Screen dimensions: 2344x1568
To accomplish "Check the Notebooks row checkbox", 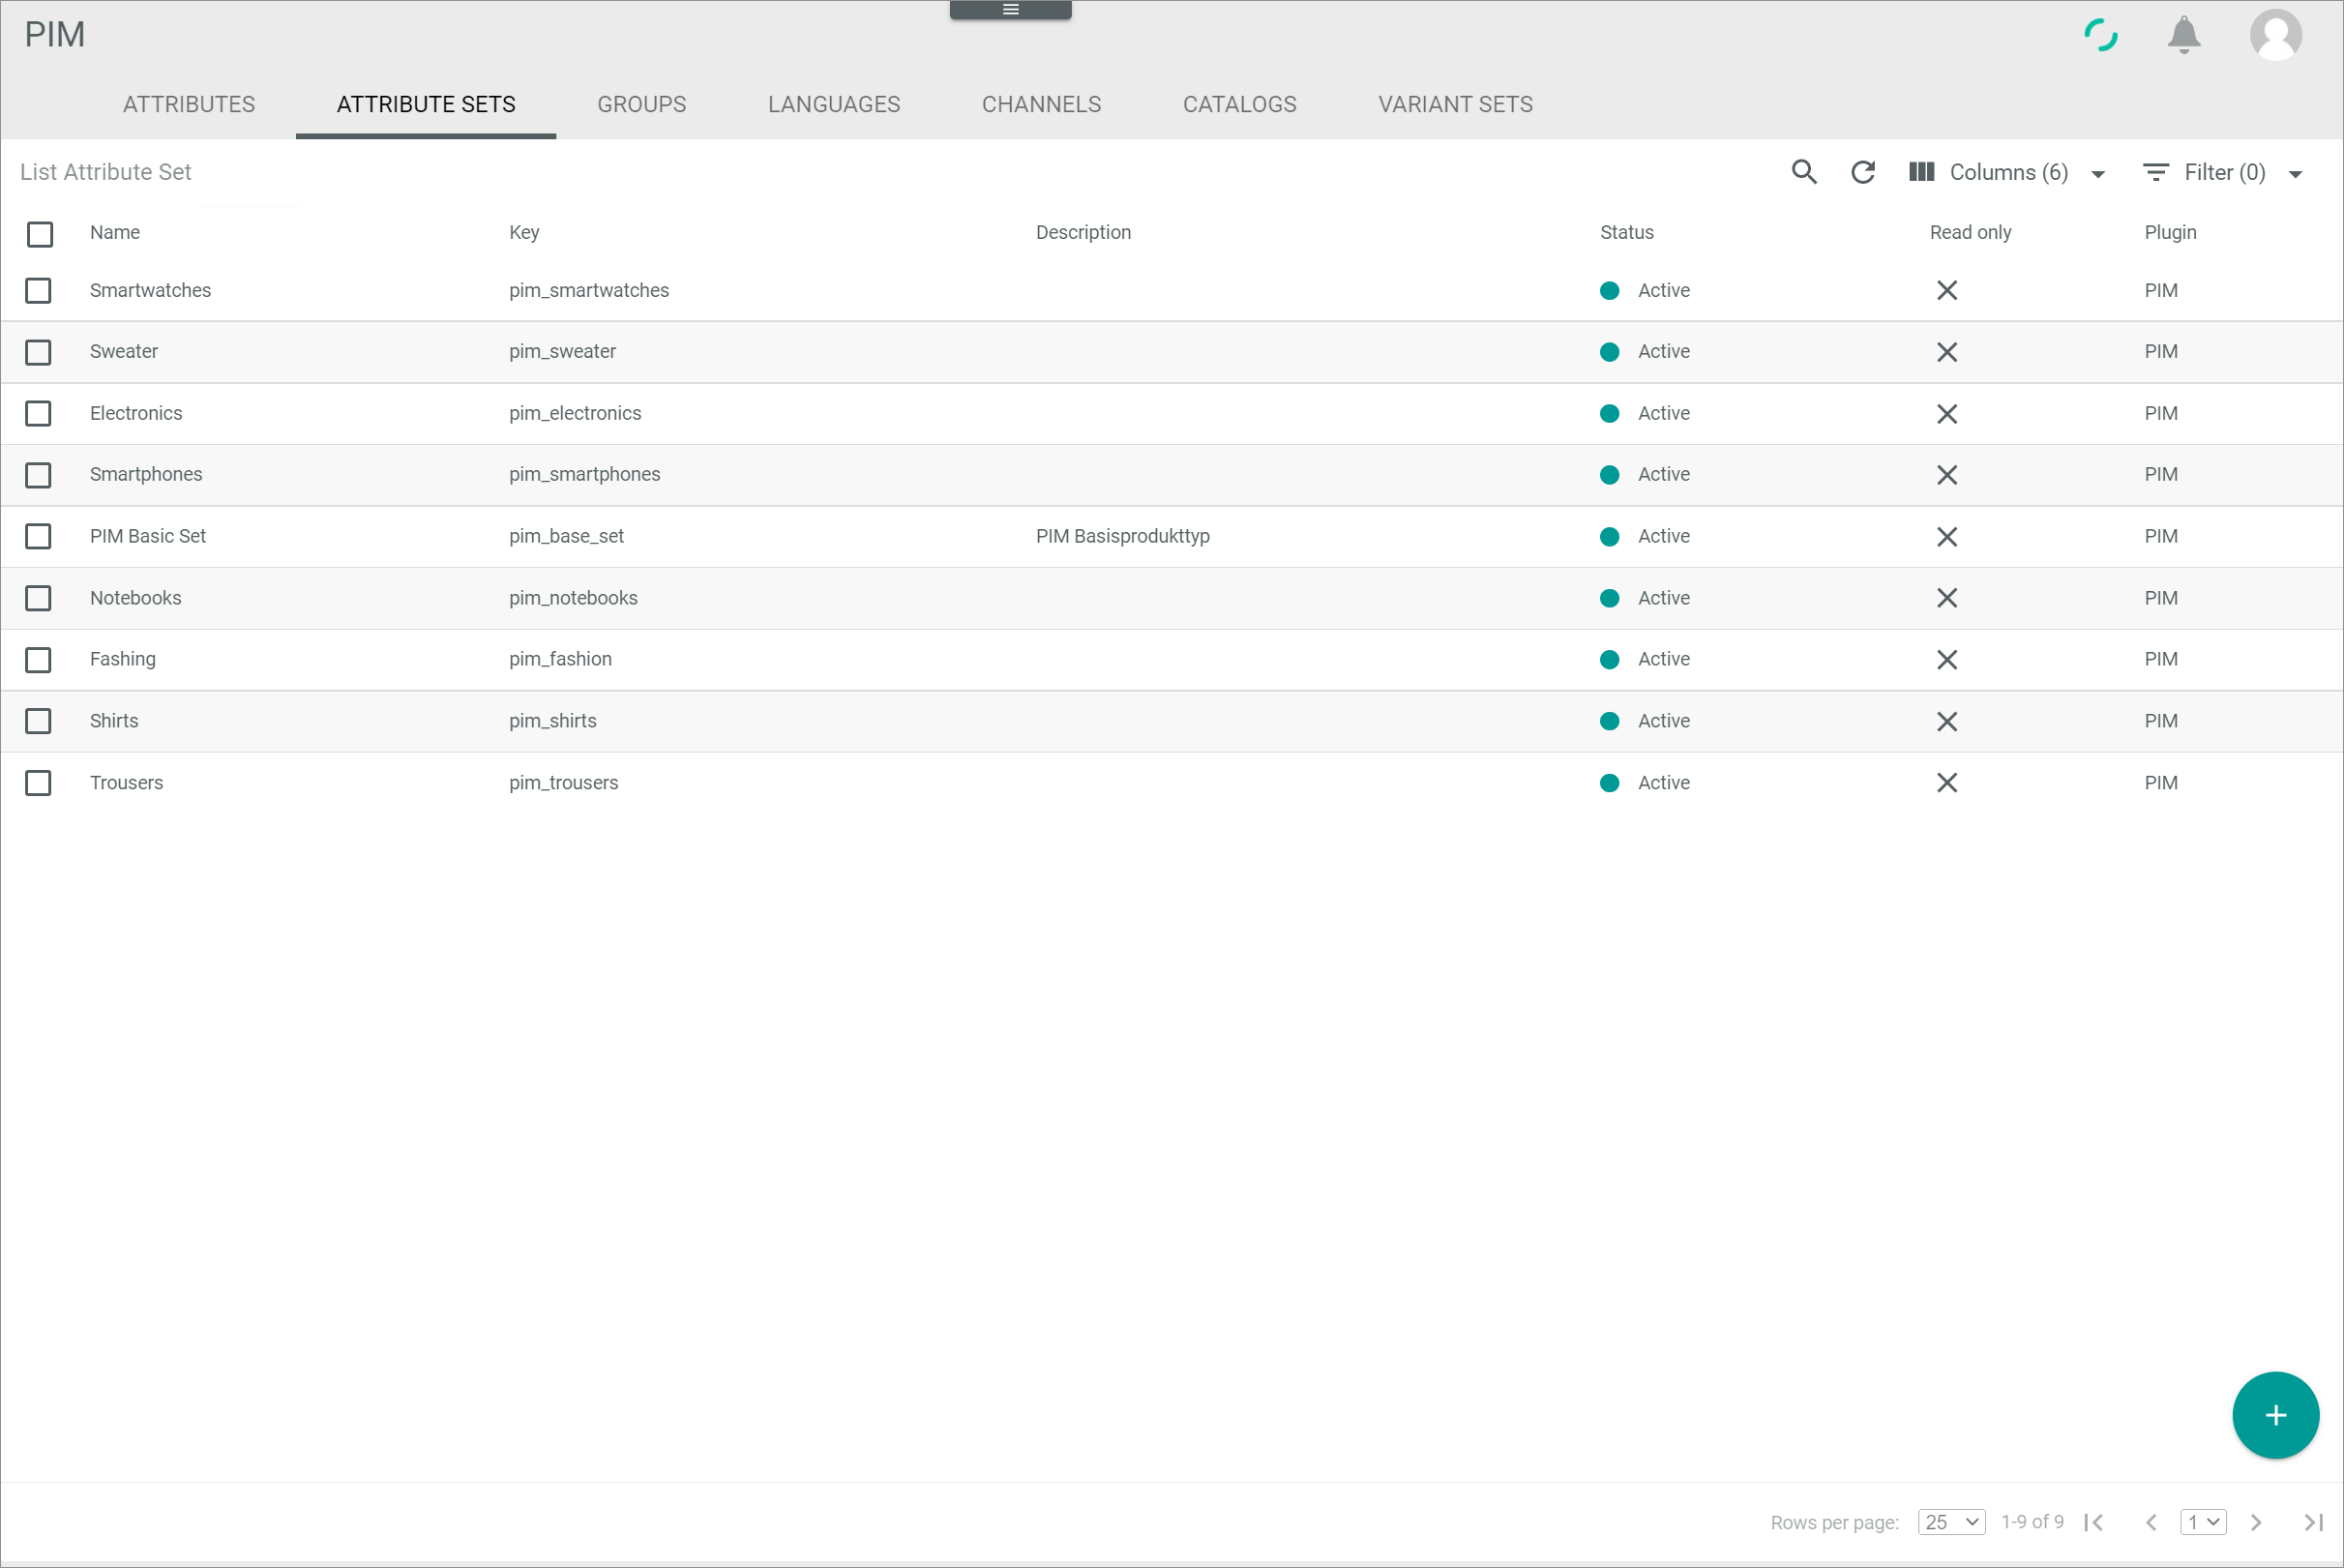I will point(38,598).
